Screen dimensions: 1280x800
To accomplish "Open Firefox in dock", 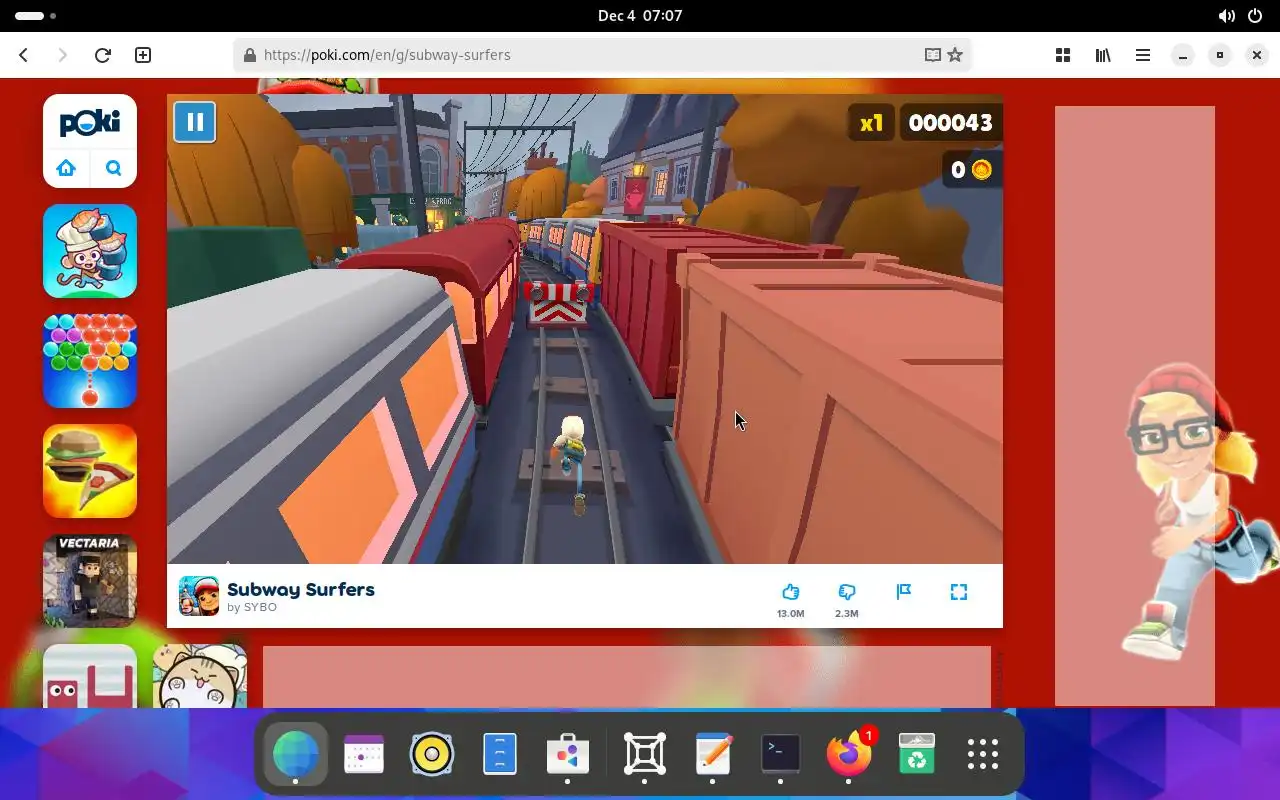I will [849, 754].
